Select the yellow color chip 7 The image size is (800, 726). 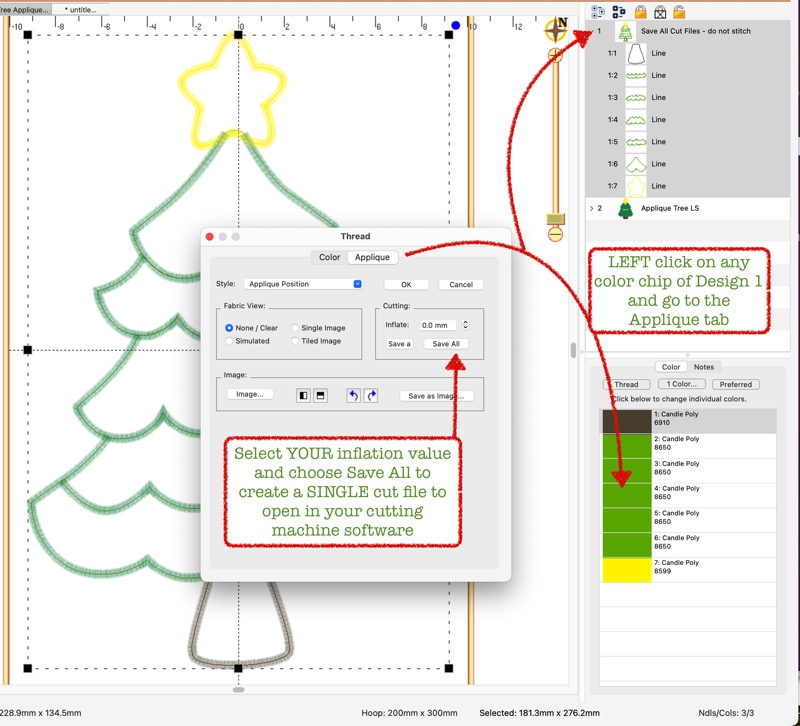[624, 570]
